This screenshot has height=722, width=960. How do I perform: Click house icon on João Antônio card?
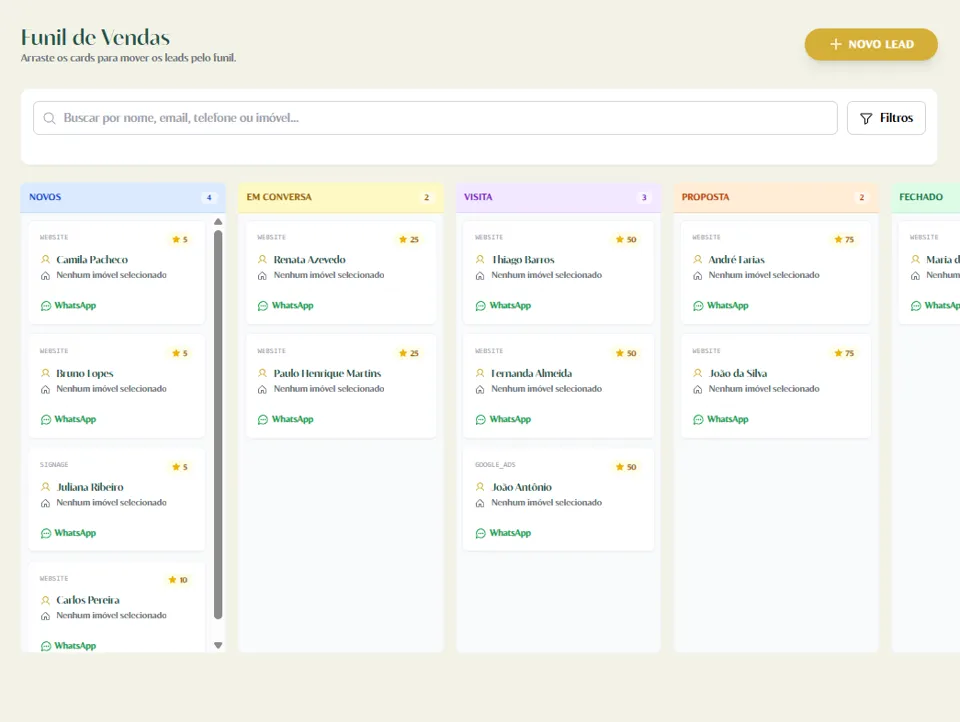coord(480,503)
